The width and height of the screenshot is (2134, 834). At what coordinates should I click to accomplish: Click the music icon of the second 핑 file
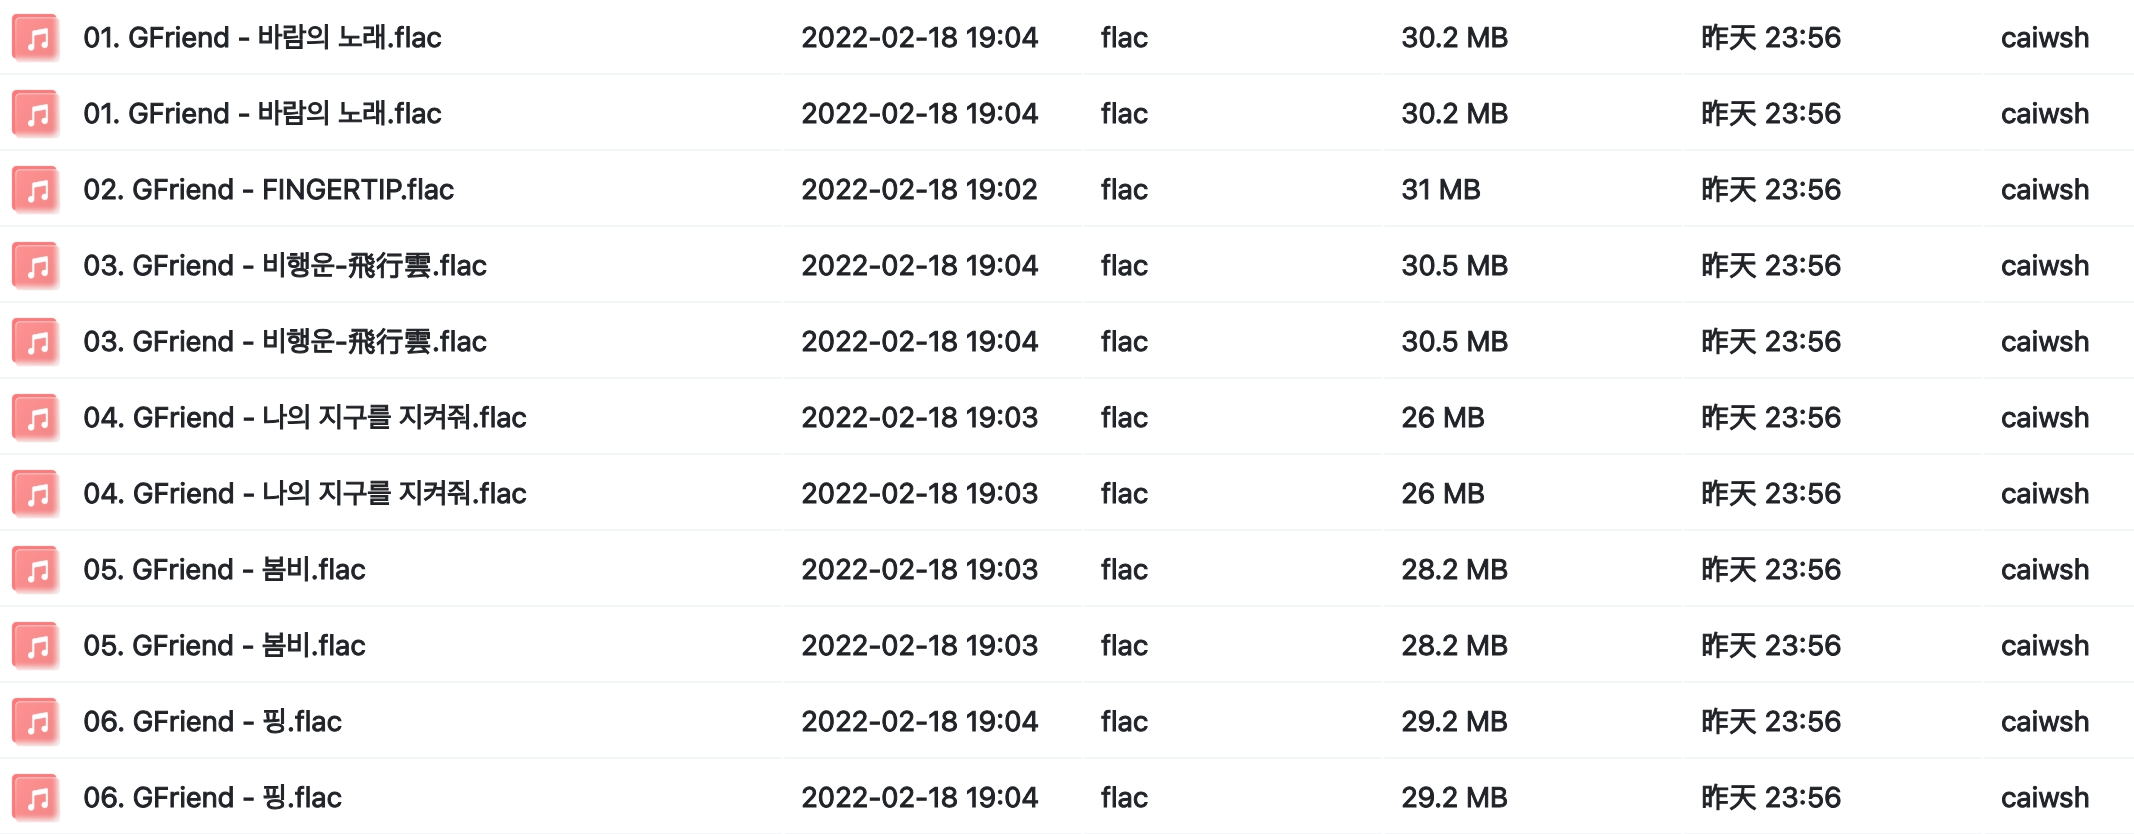pyautogui.click(x=37, y=798)
